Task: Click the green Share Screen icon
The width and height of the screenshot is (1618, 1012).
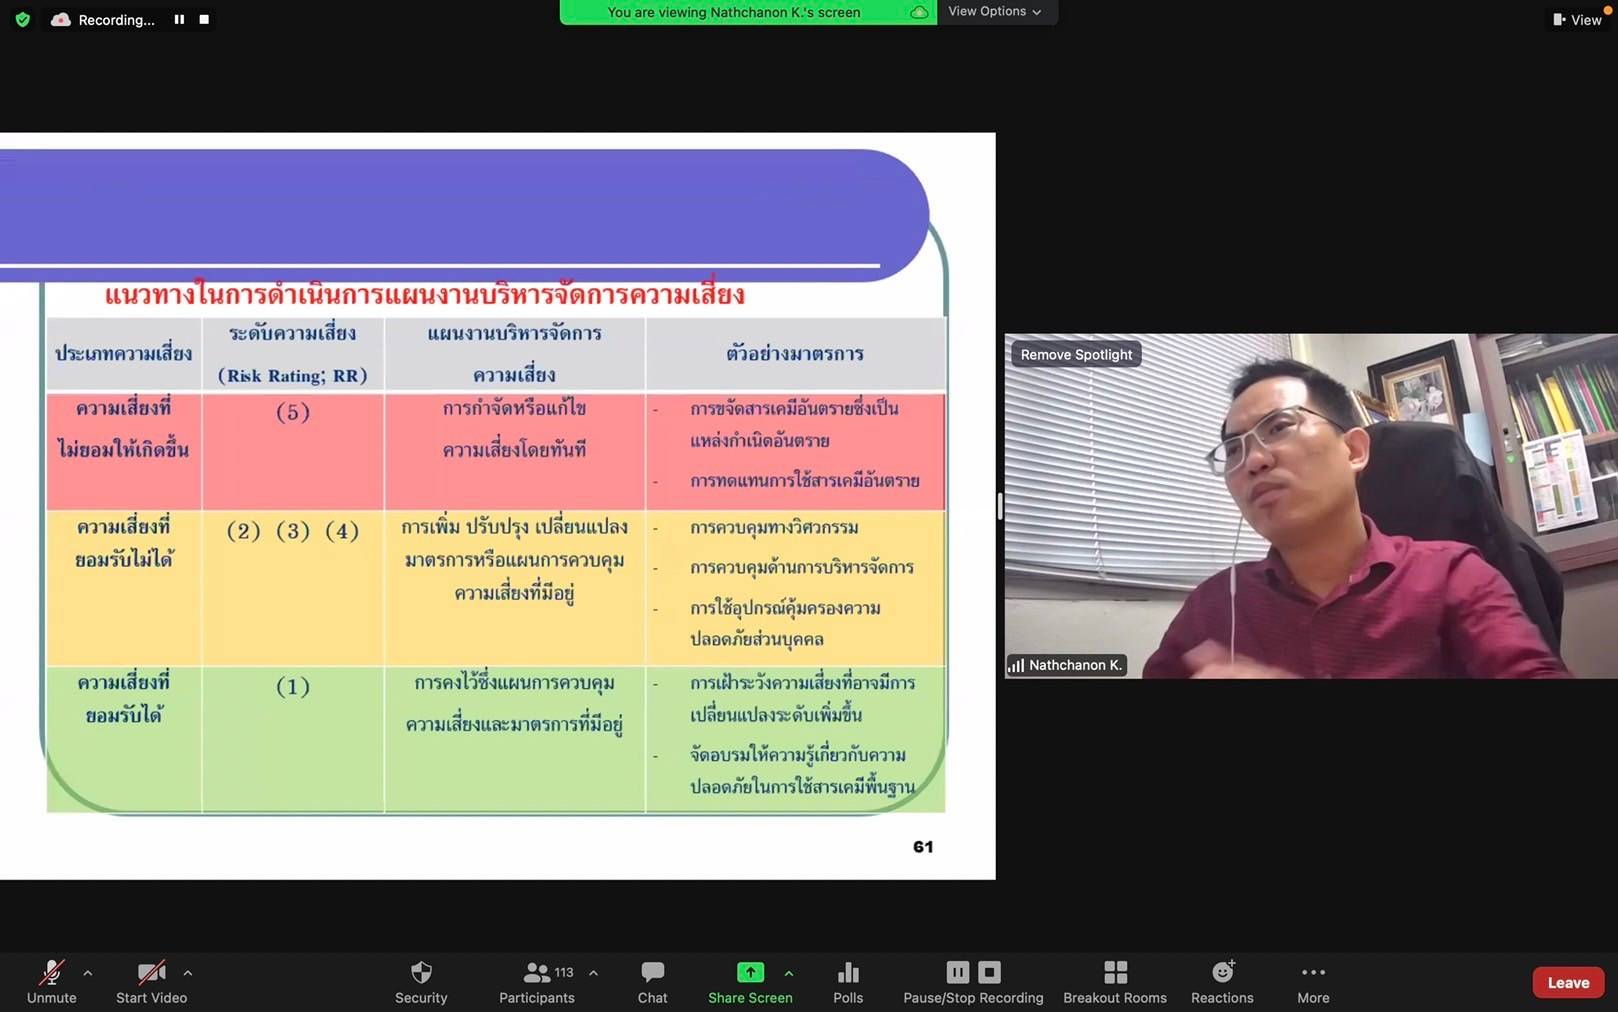Action: tap(750, 972)
